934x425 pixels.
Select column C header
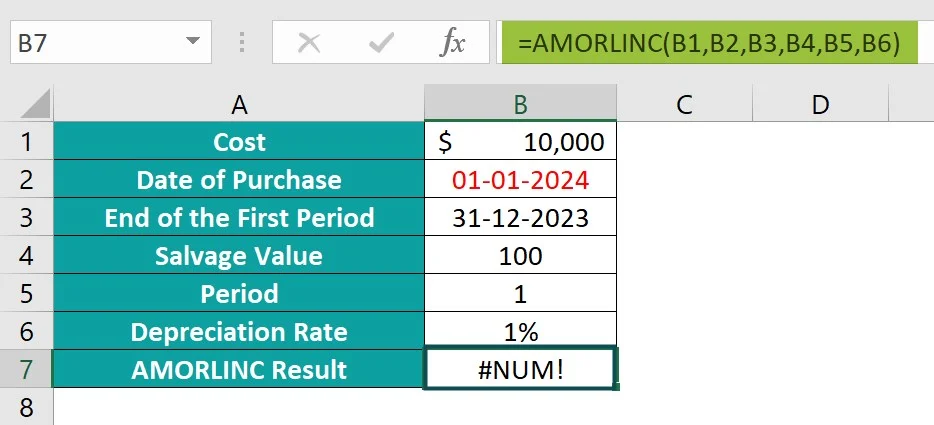(684, 105)
